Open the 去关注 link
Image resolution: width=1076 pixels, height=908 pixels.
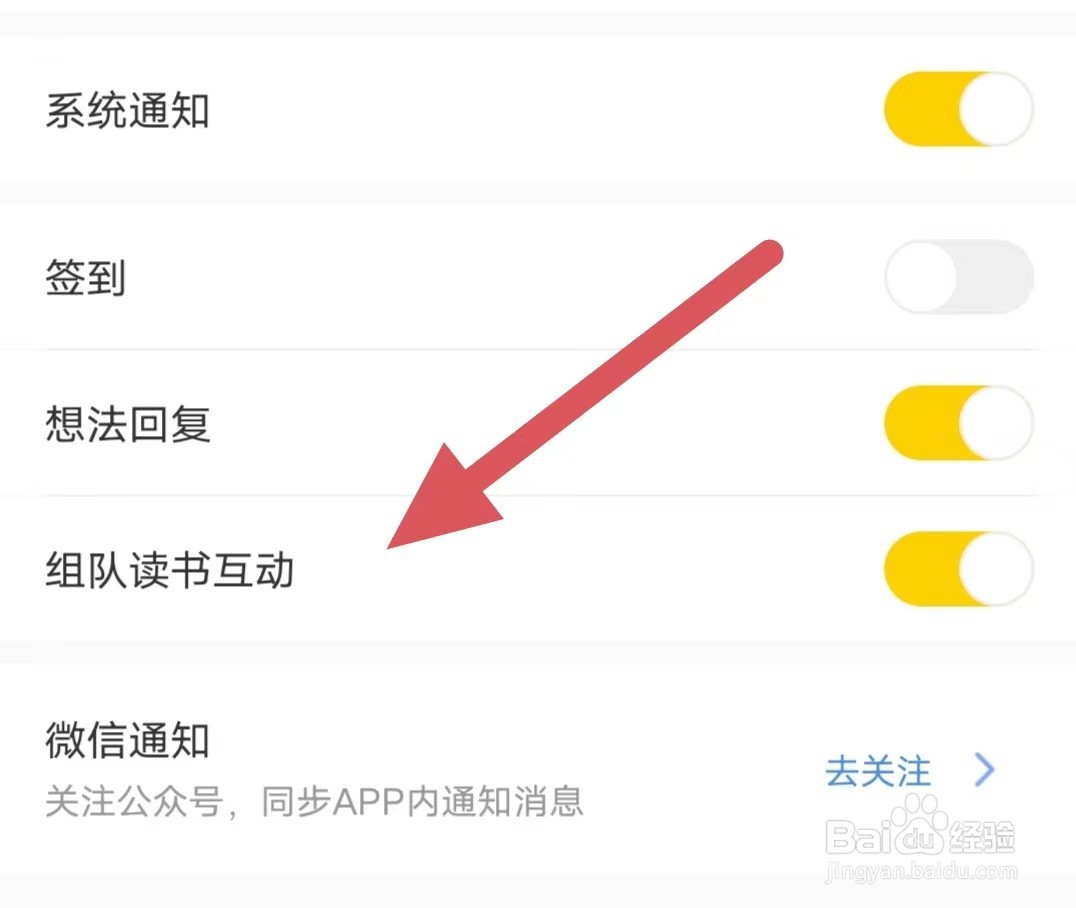tap(878, 771)
